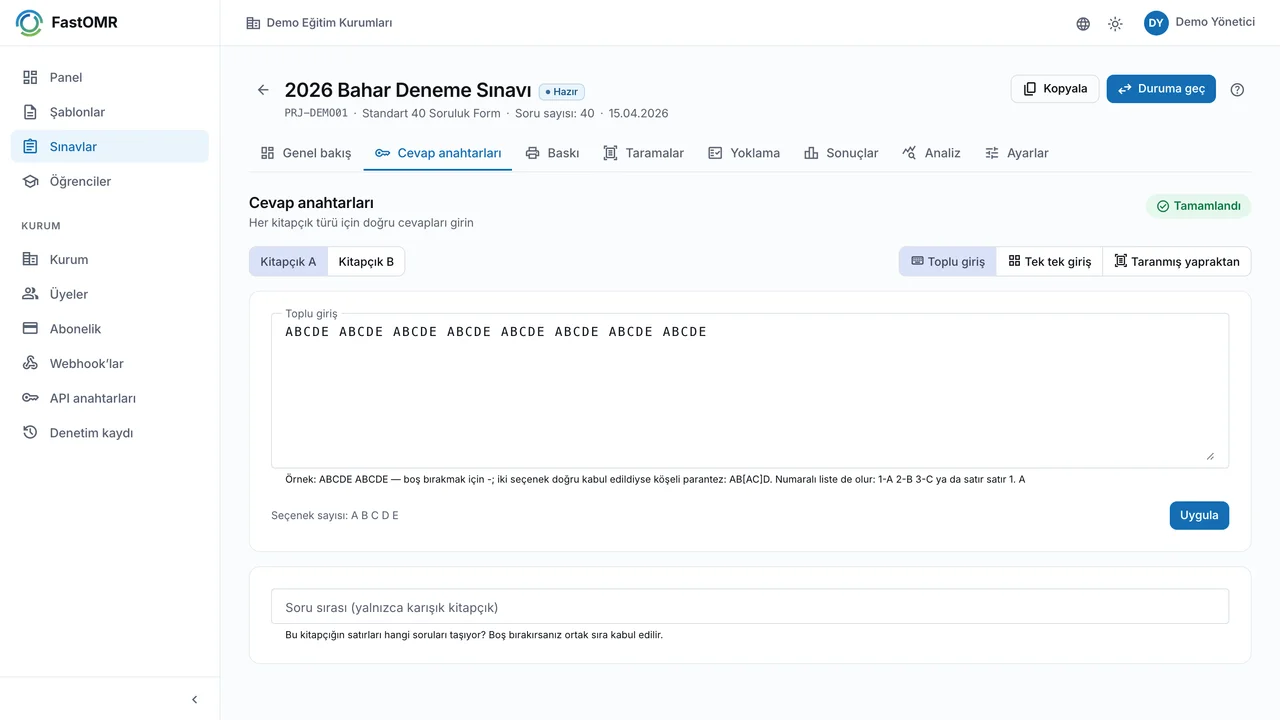Open the Demo Yönetici user menu
1280x720 pixels.
click(x=1199, y=22)
